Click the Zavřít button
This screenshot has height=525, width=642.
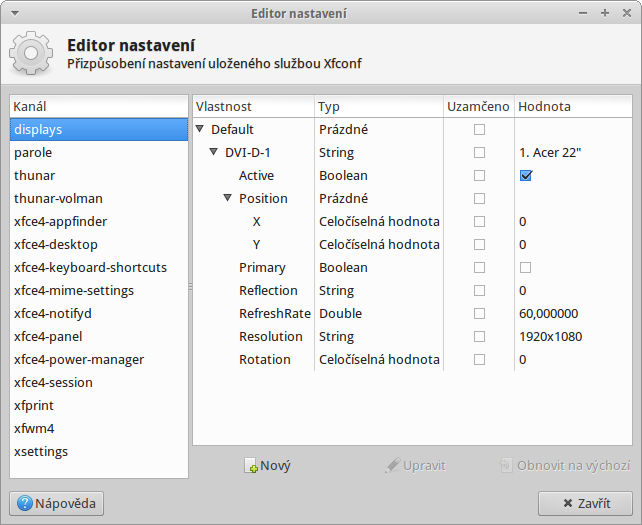click(x=585, y=503)
